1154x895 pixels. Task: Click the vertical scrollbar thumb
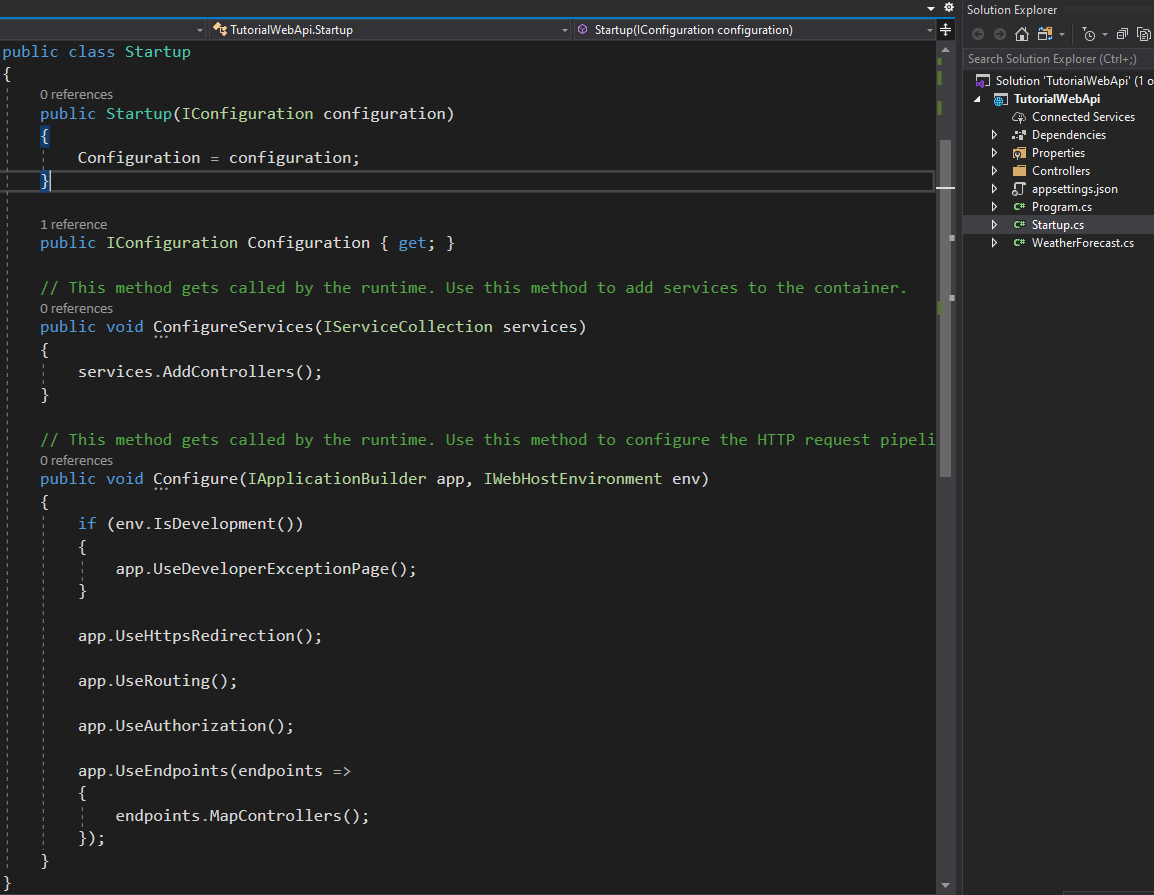[x=946, y=308]
